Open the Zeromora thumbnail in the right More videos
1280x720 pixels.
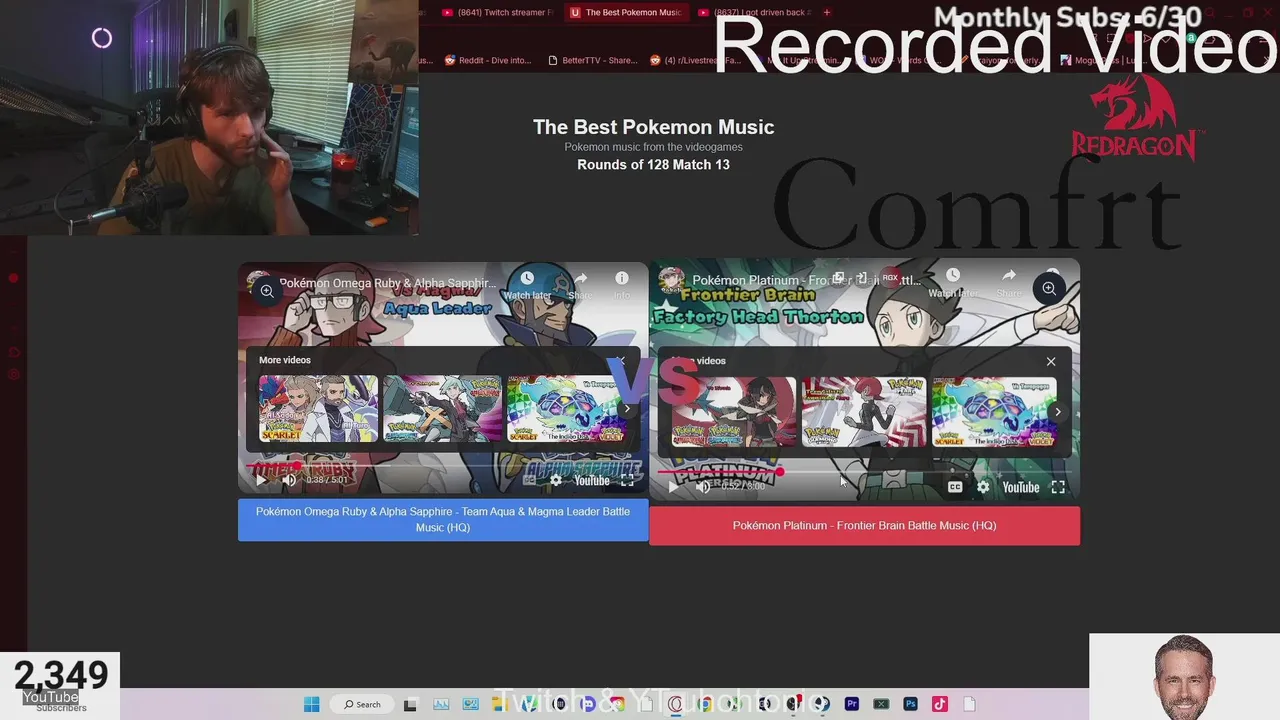click(x=993, y=411)
